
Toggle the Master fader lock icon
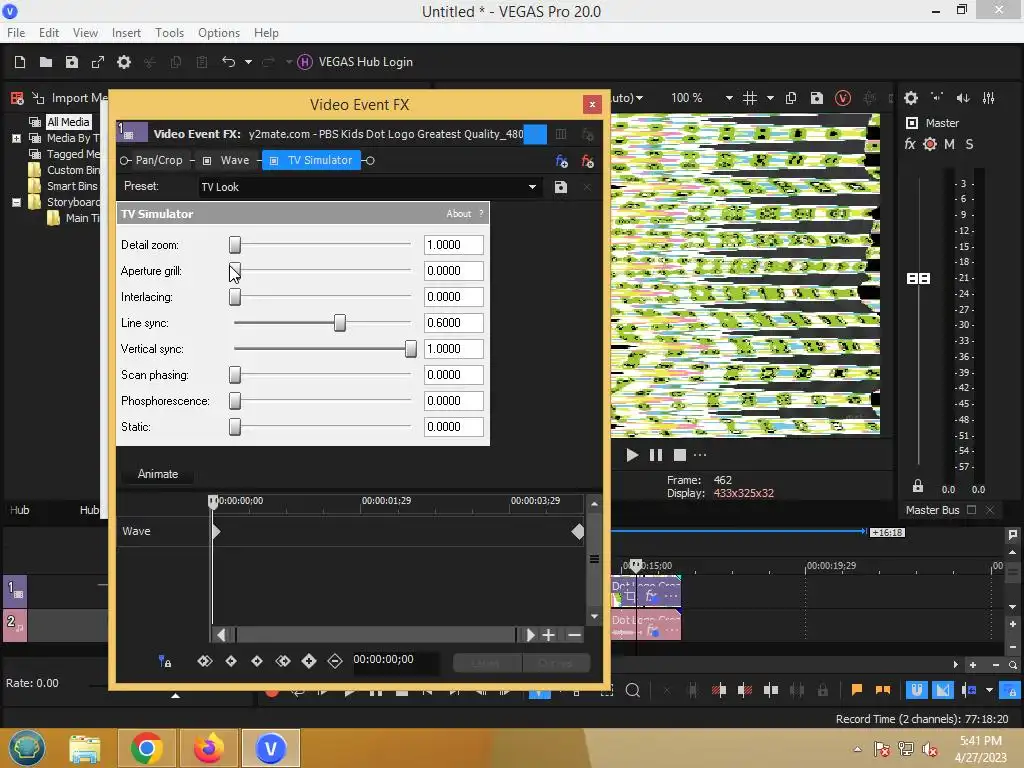pyautogui.click(x=918, y=486)
